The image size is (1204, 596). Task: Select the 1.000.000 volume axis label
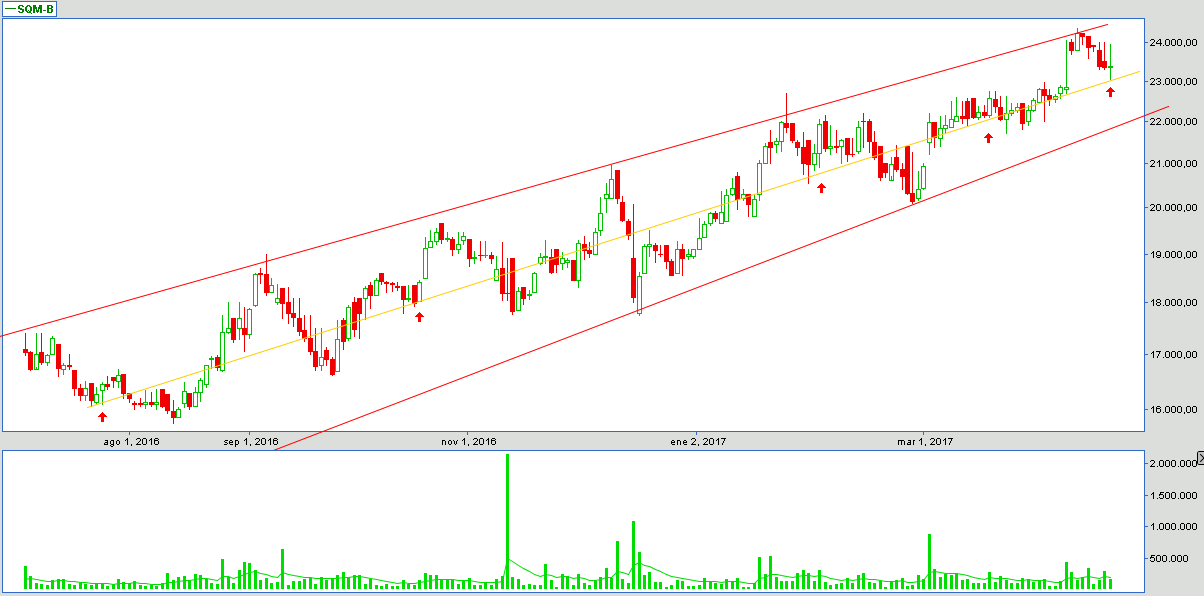click(1173, 527)
